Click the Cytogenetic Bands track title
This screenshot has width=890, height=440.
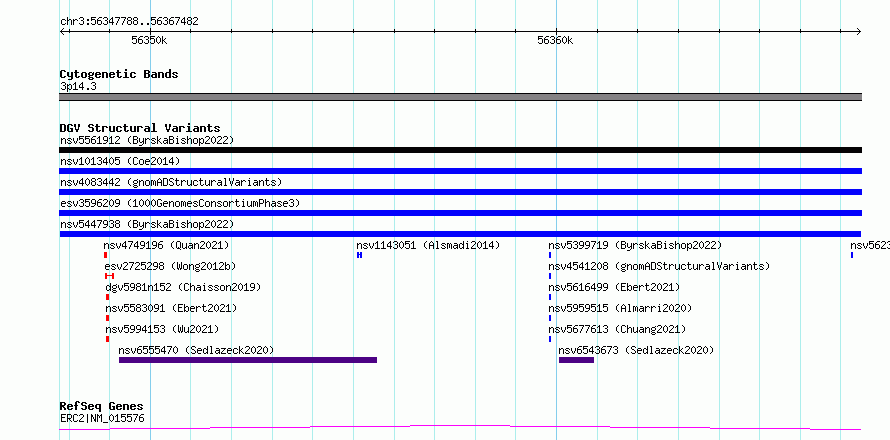coord(119,74)
